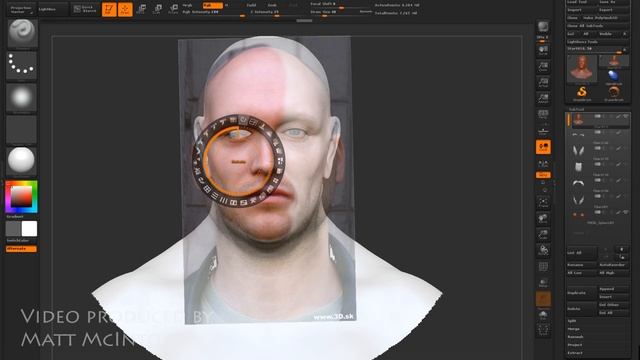Click the right shelf Move view icon

coord(543,218)
